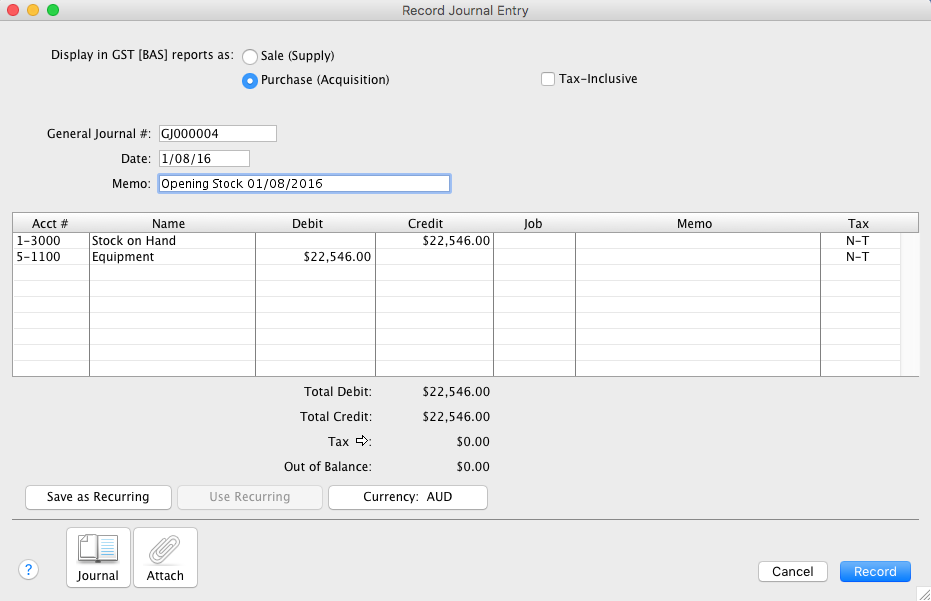Open the Currency: AUD selector
The image size is (931, 601).
click(408, 497)
